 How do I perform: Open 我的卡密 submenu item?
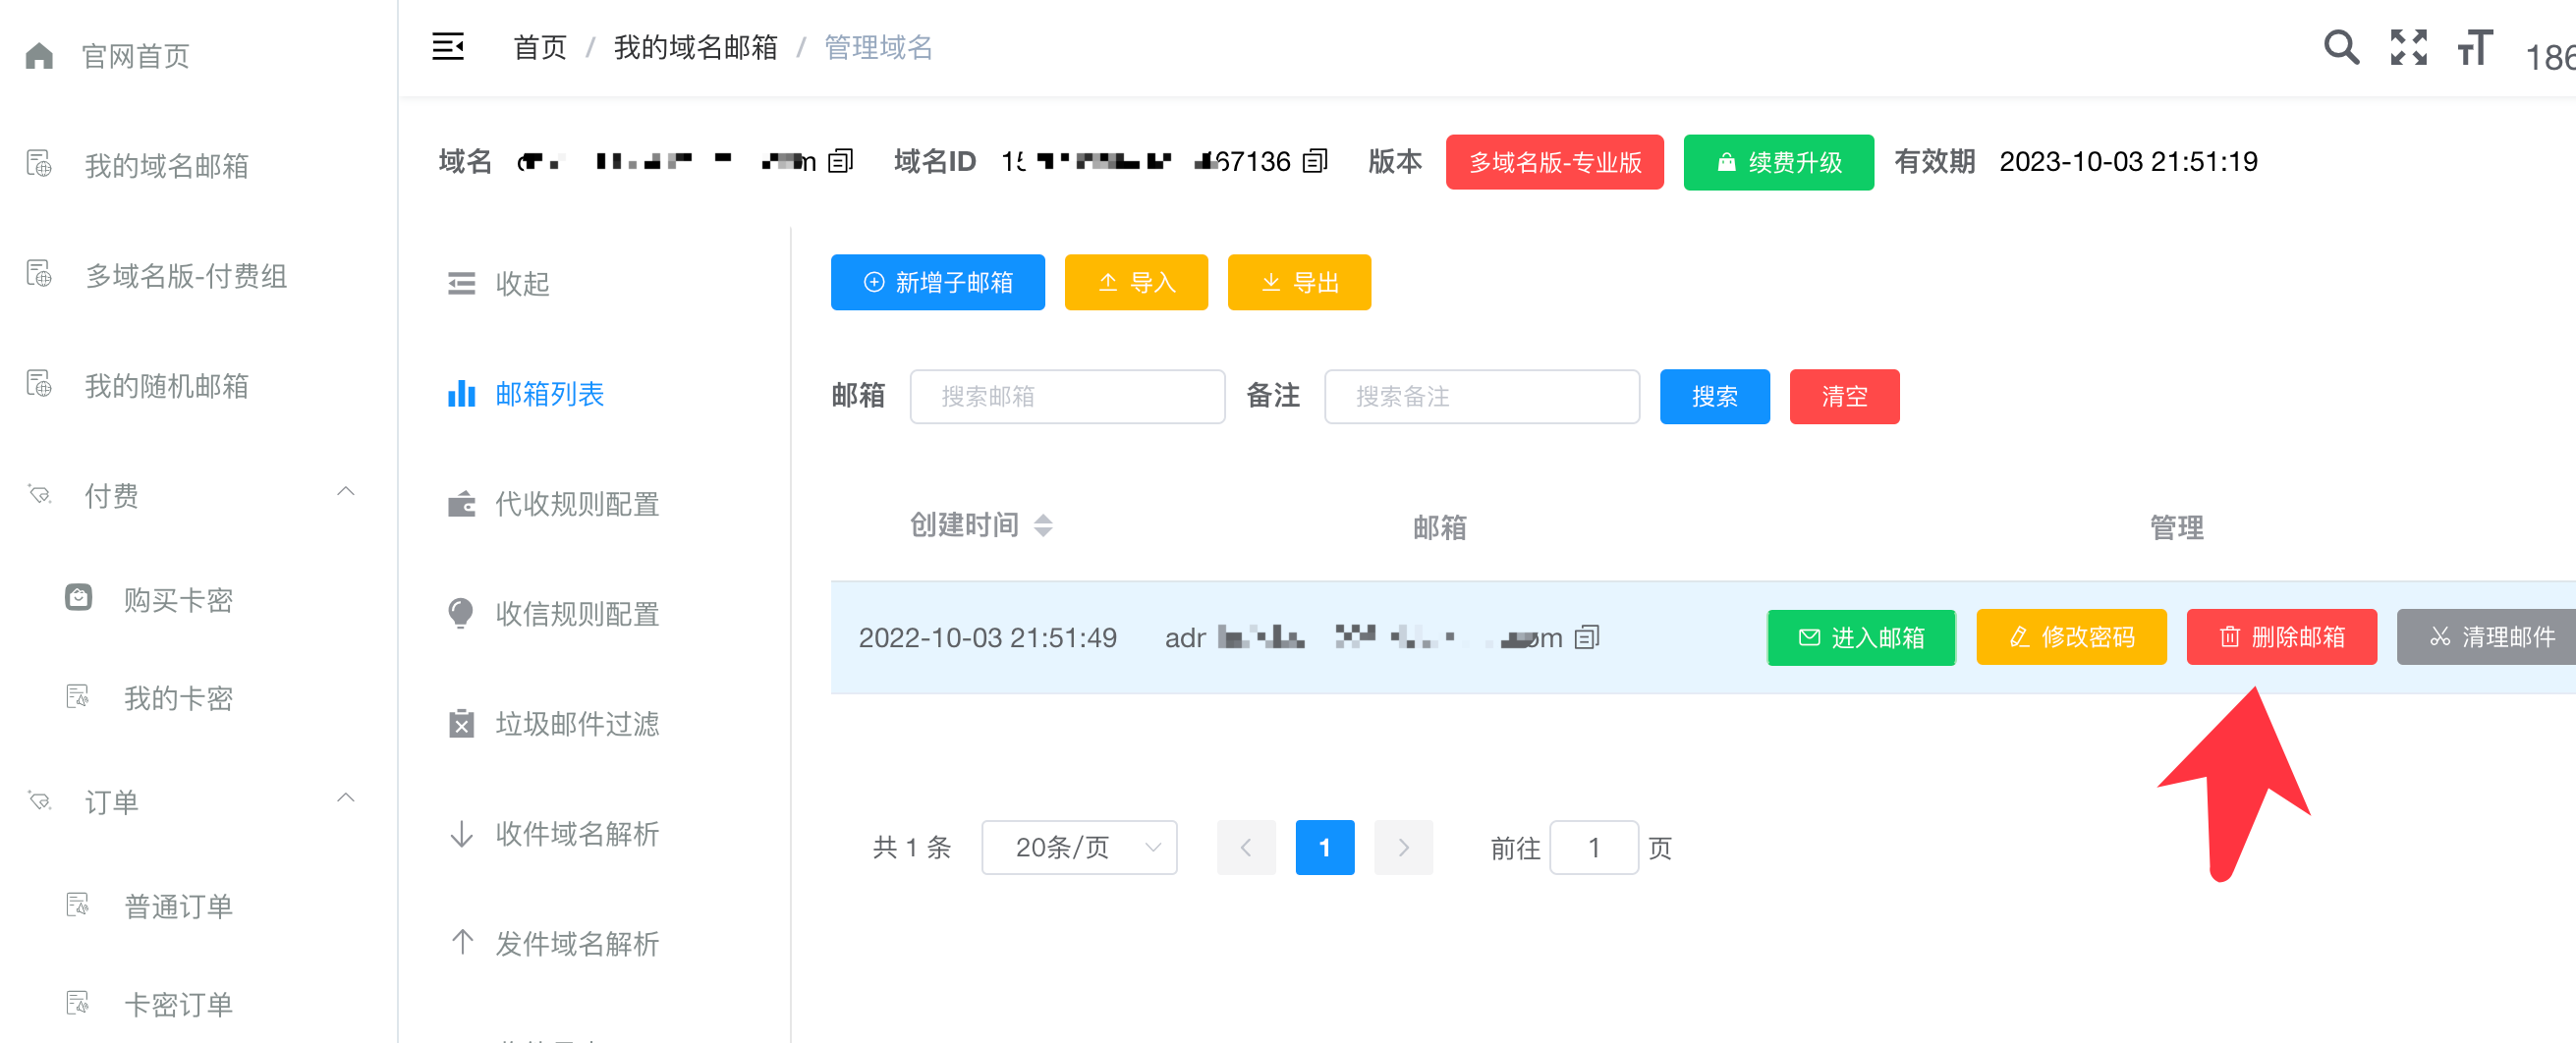click(x=178, y=698)
